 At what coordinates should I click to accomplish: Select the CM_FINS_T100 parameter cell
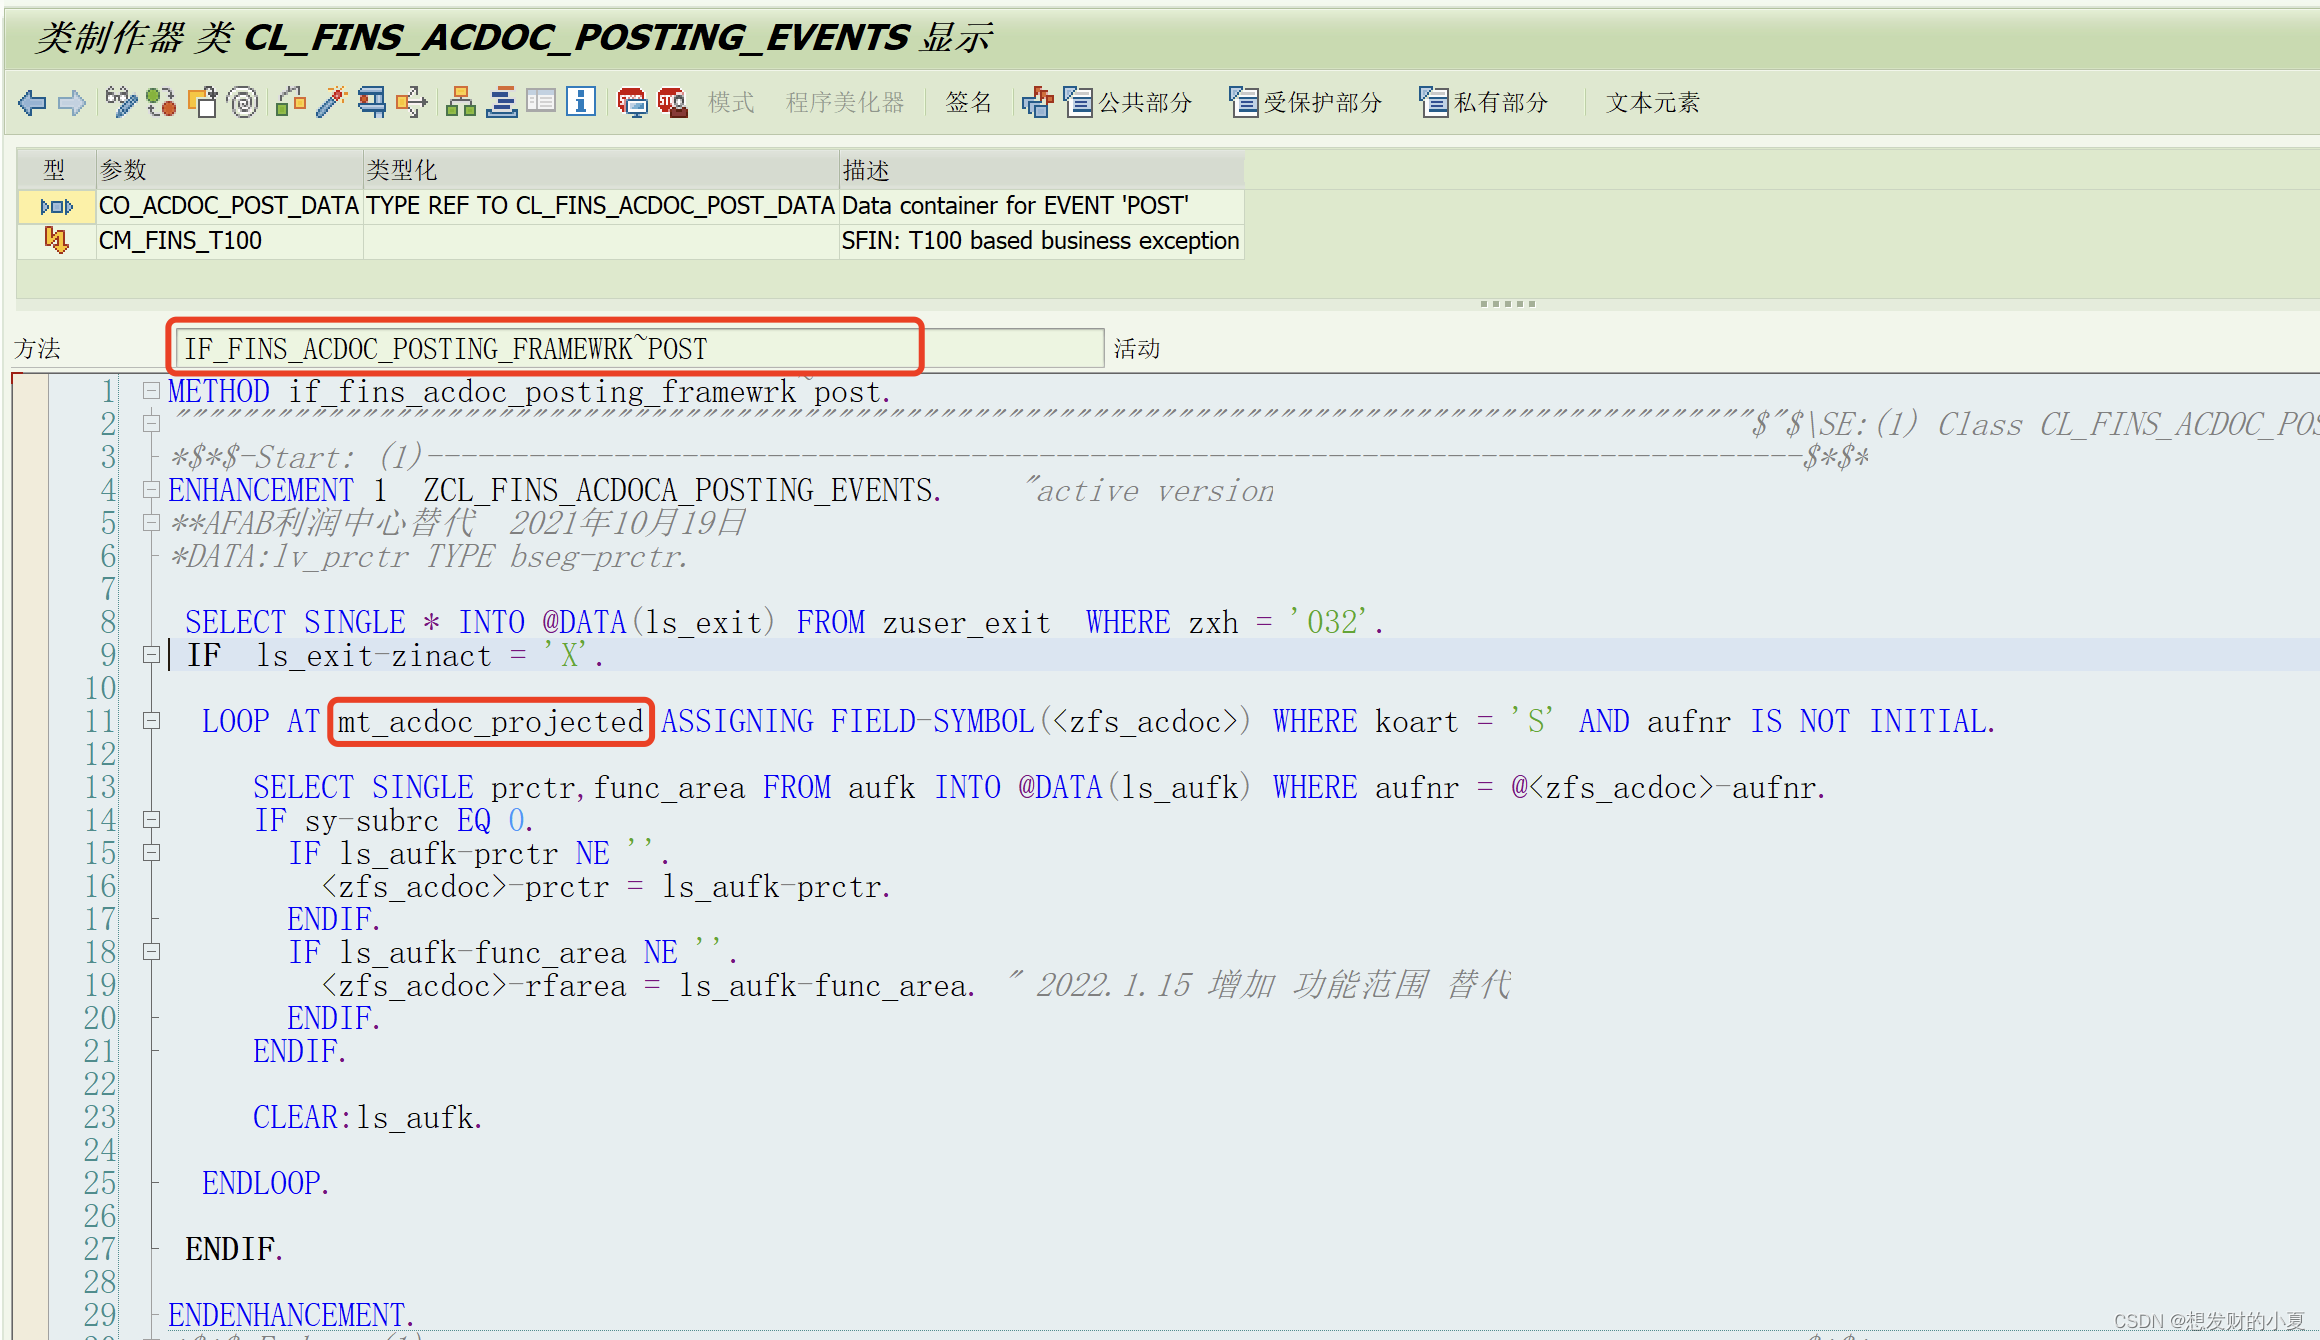tap(229, 241)
